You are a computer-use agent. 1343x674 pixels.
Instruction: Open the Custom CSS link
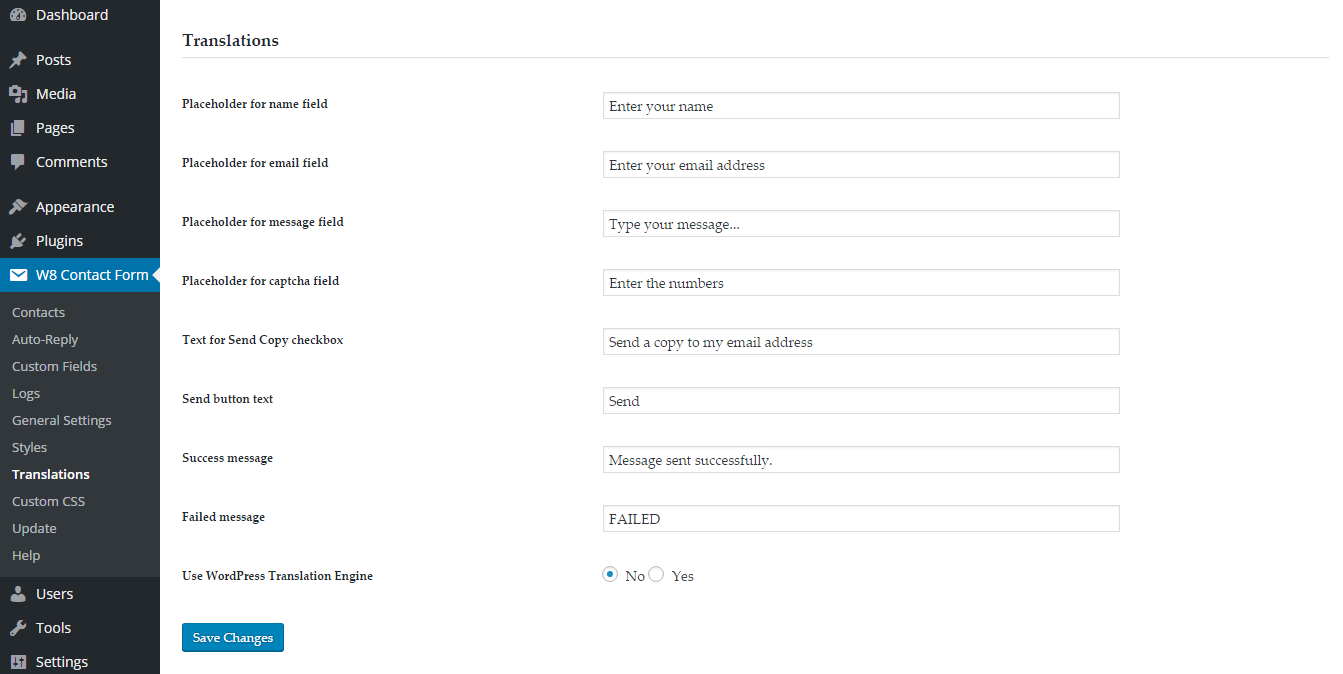coord(49,502)
